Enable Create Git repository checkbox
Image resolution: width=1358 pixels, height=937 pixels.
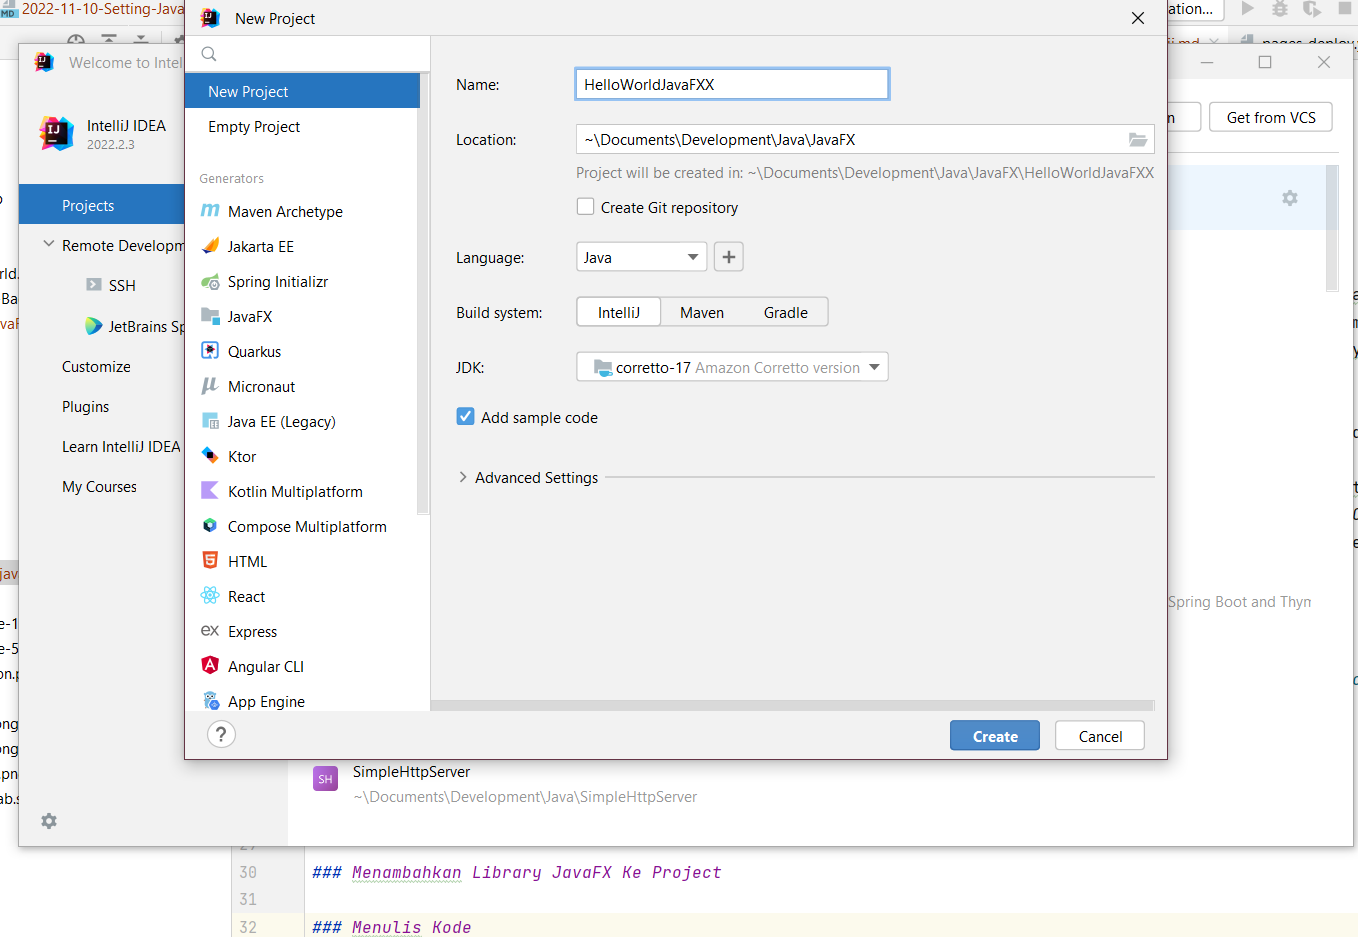[x=586, y=207]
